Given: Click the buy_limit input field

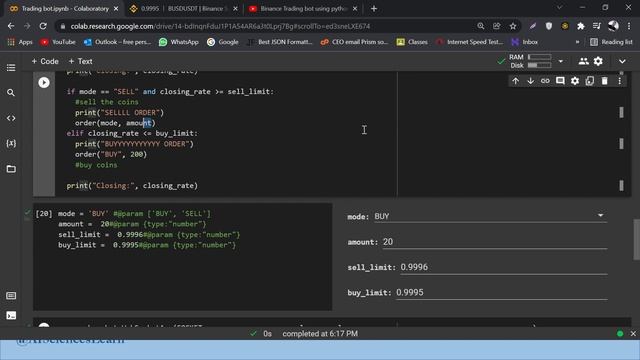Looking at the screenshot, I should pos(502,293).
